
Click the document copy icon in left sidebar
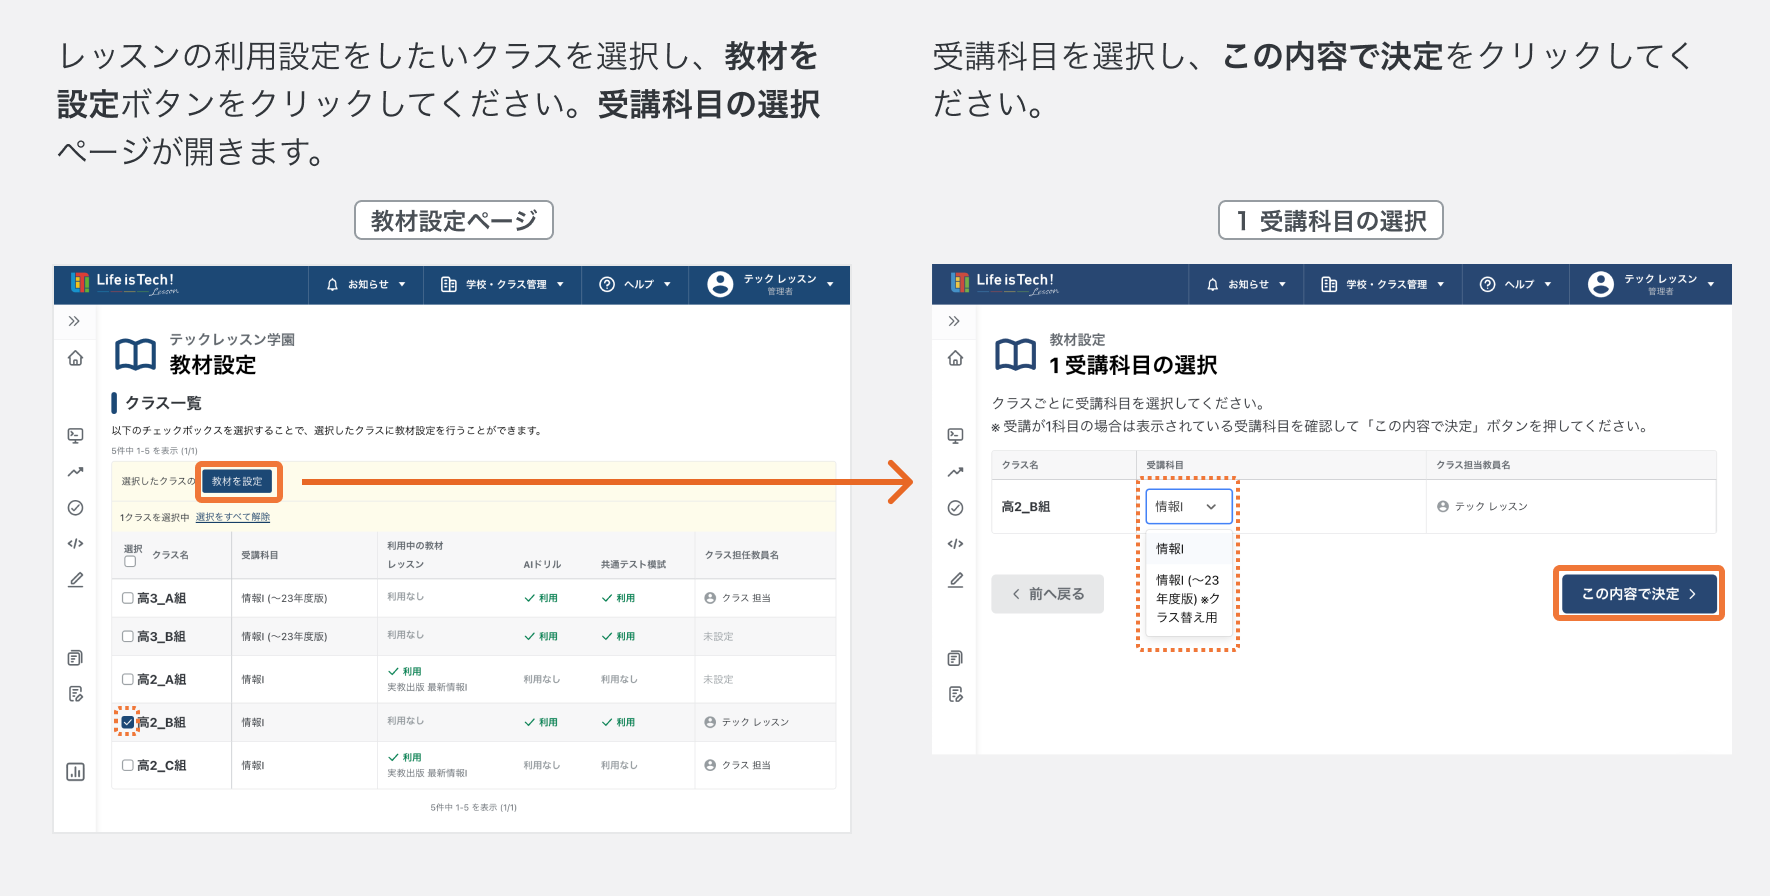point(75,658)
